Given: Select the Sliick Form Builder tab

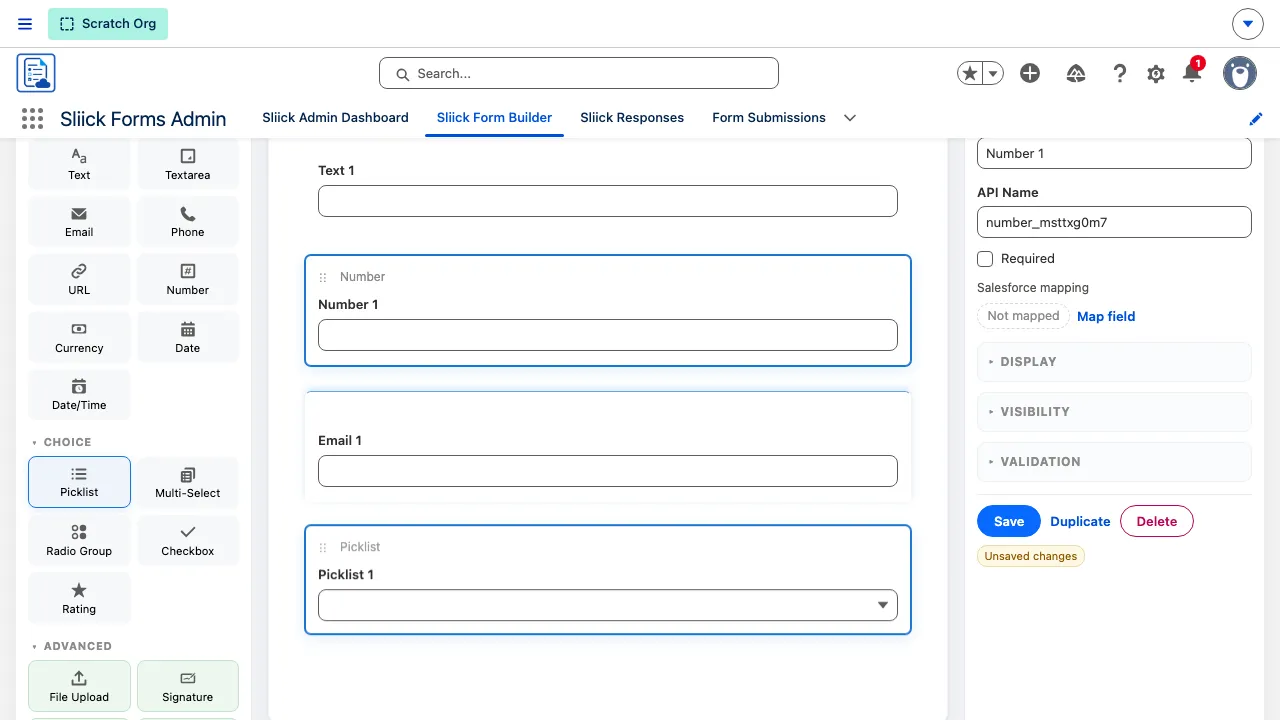Looking at the screenshot, I should click(494, 118).
